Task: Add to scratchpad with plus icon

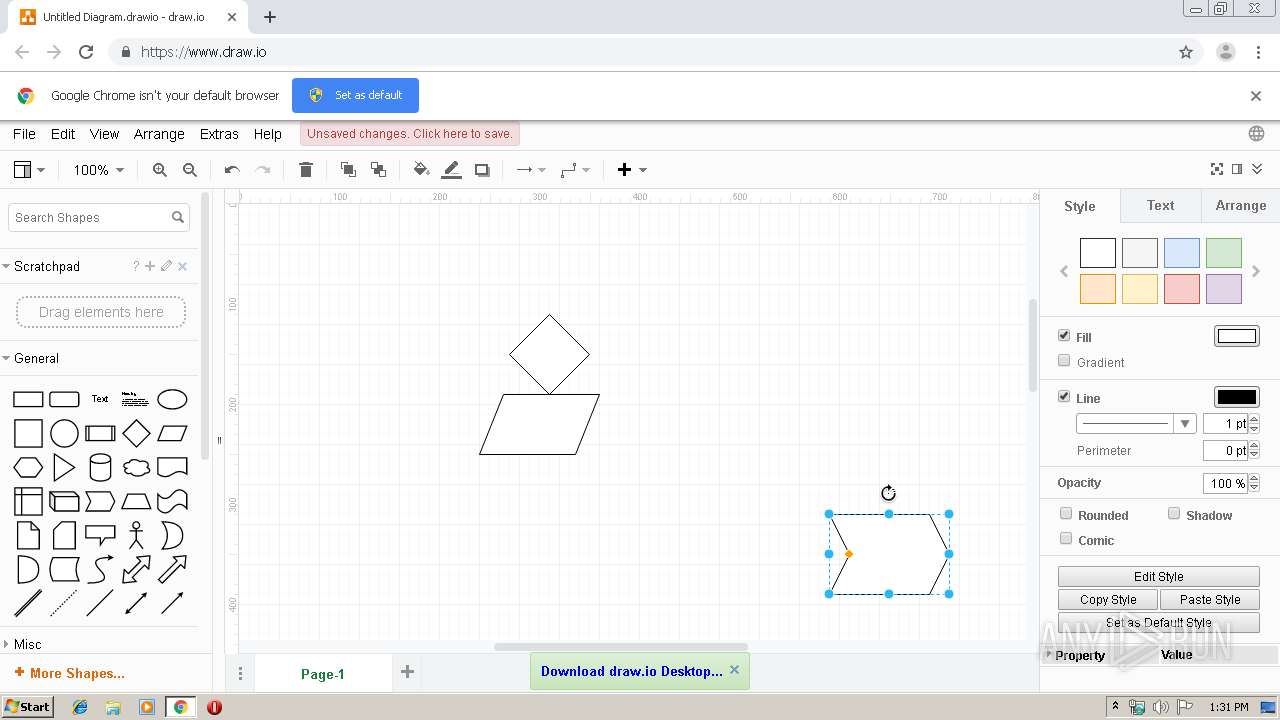Action: [150, 266]
